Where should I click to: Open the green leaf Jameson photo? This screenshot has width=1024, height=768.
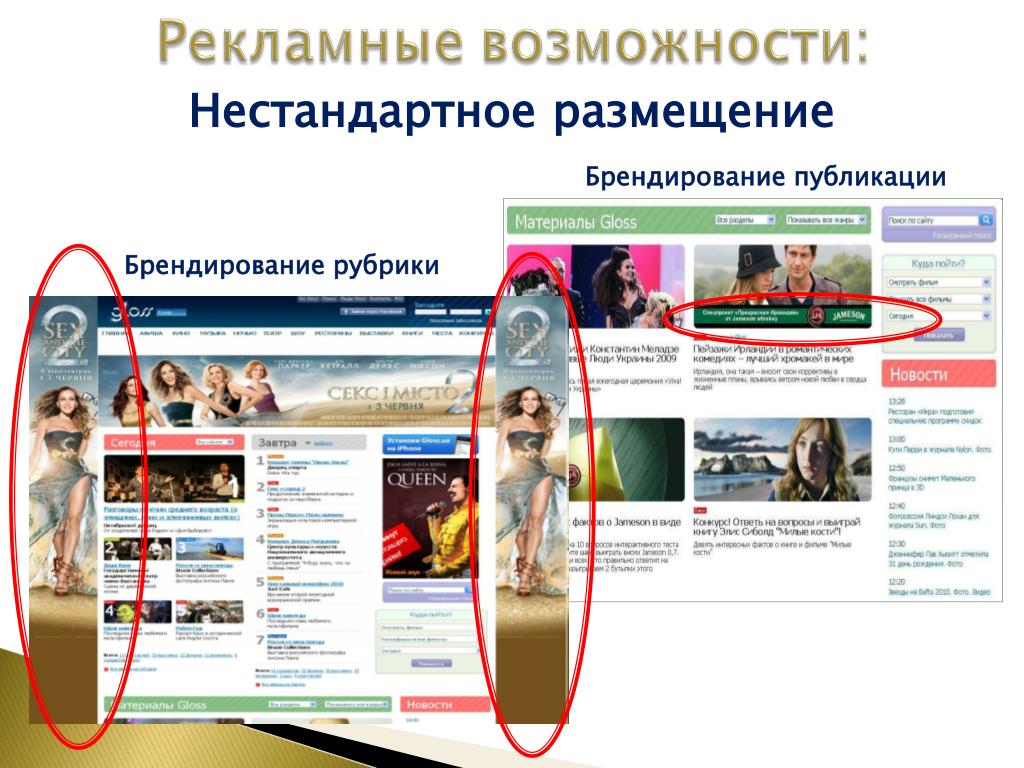pyautogui.click(x=626, y=460)
